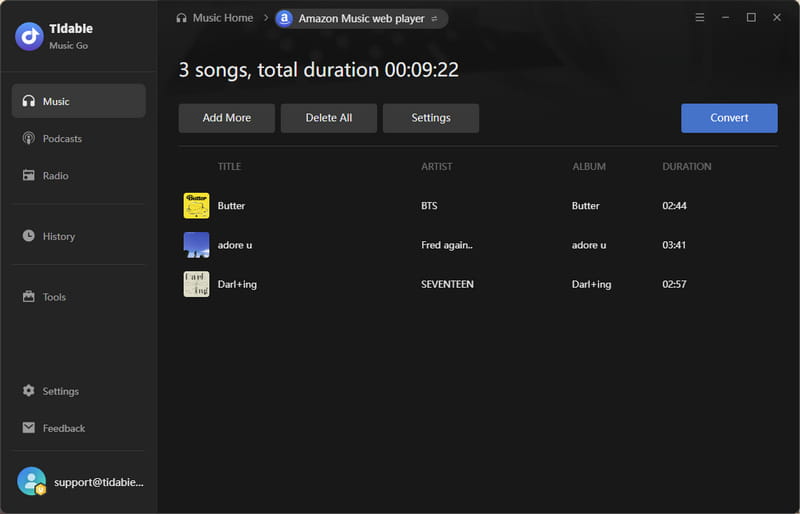Click the 02:57 duration value
The width and height of the screenshot is (800, 514).
[x=674, y=284]
